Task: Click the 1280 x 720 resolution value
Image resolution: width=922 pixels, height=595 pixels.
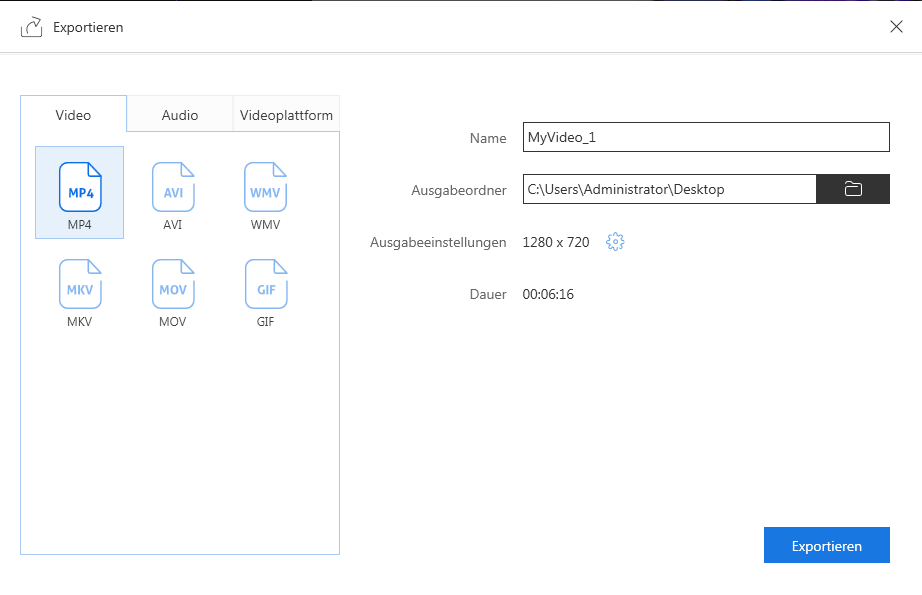Action: (556, 242)
